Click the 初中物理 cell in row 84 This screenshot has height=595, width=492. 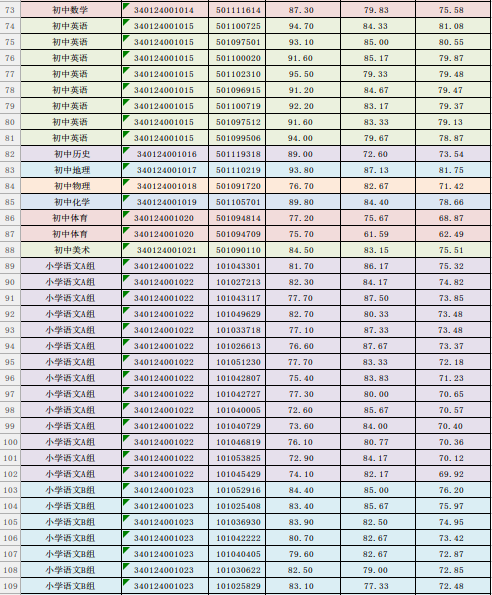click(x=71, y=186)
